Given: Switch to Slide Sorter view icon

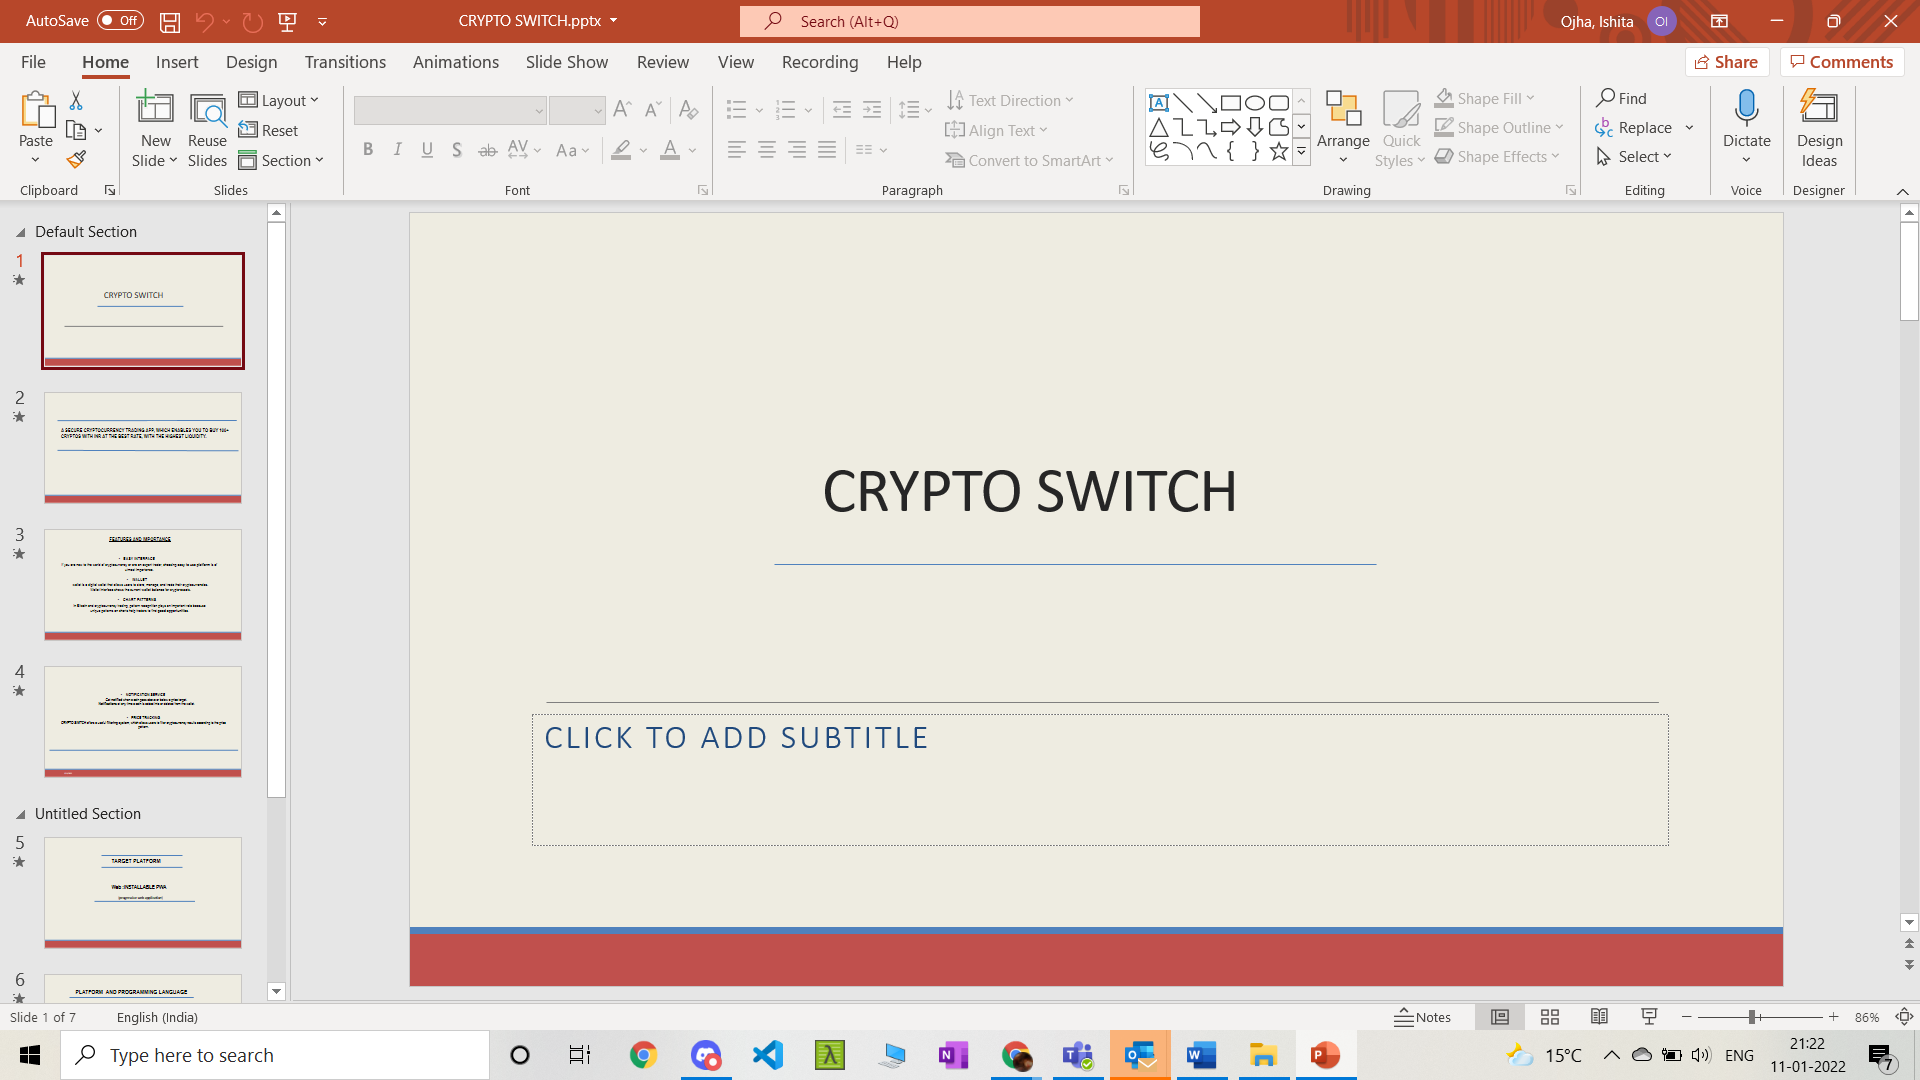Looking at the screenshot, I should [x=1550, y=1017].
